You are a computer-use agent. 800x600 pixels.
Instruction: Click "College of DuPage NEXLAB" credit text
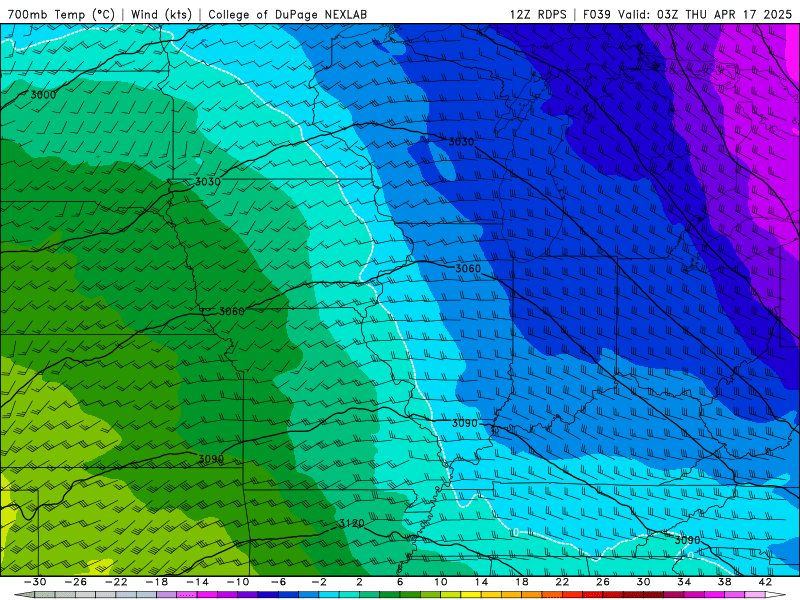tap(287, 14)
